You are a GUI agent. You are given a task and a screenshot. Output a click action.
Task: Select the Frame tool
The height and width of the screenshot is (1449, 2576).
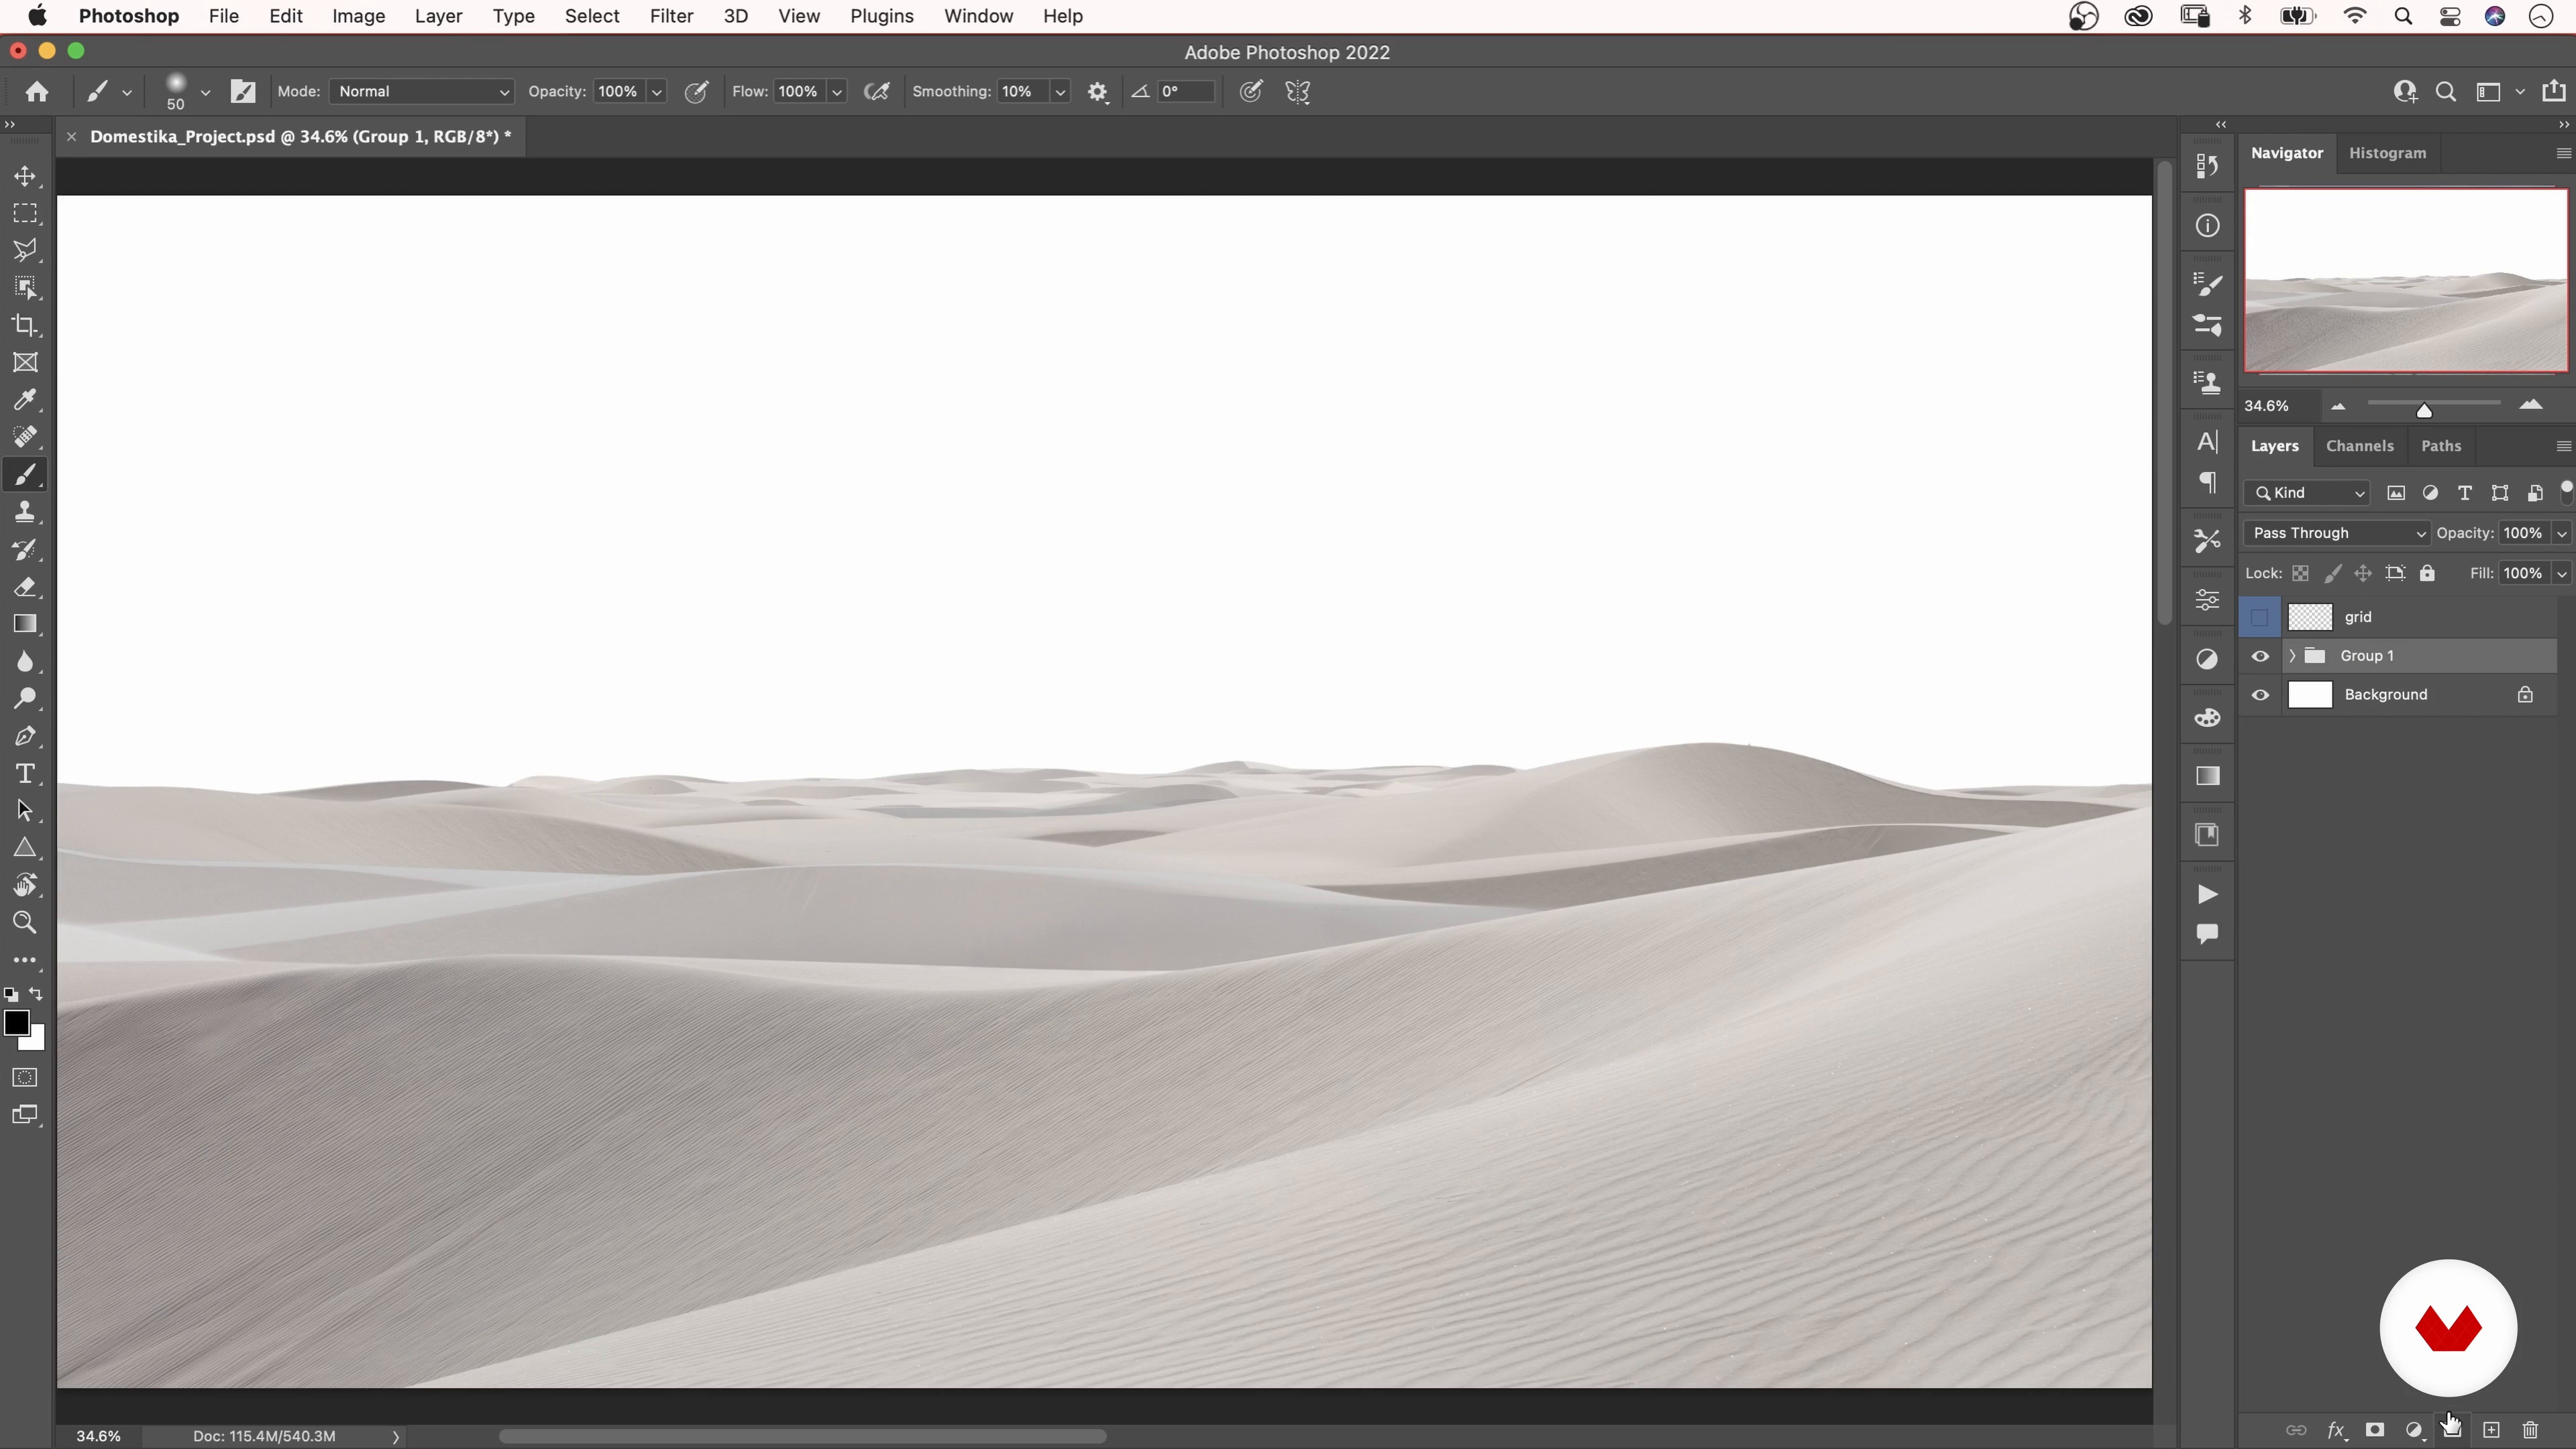pos(25,363)
